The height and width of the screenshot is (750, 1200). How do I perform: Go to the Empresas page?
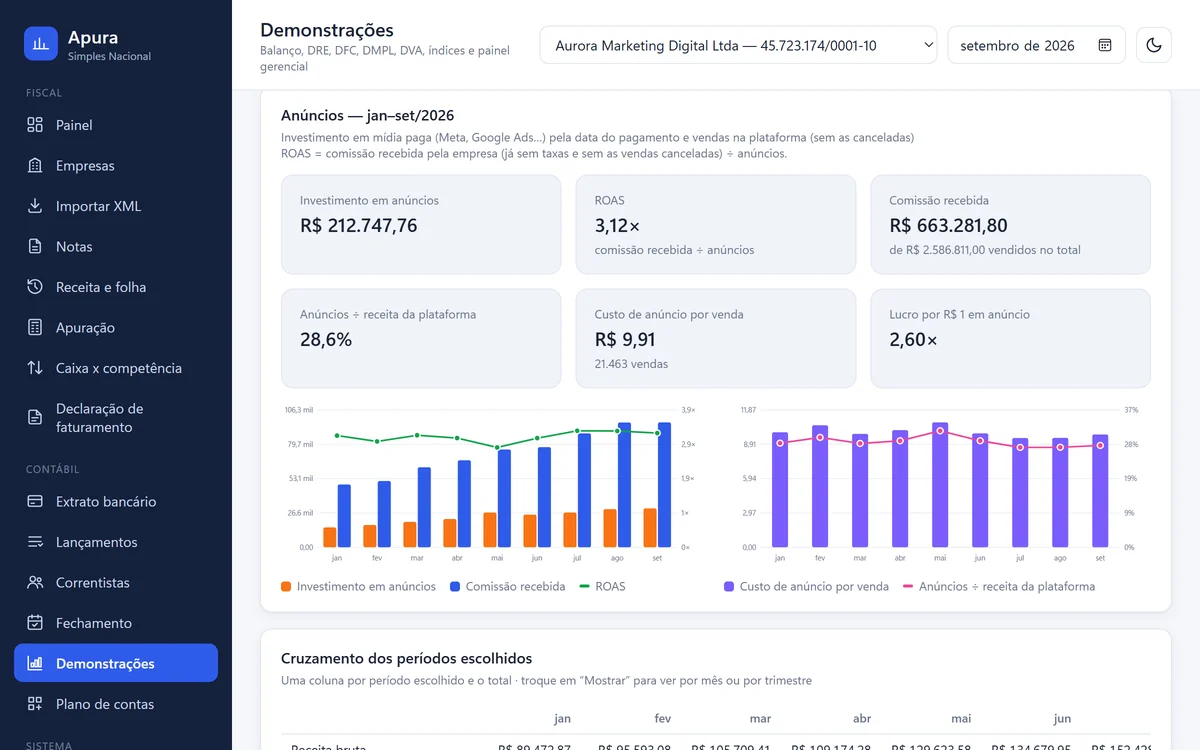tap(116, 166)
